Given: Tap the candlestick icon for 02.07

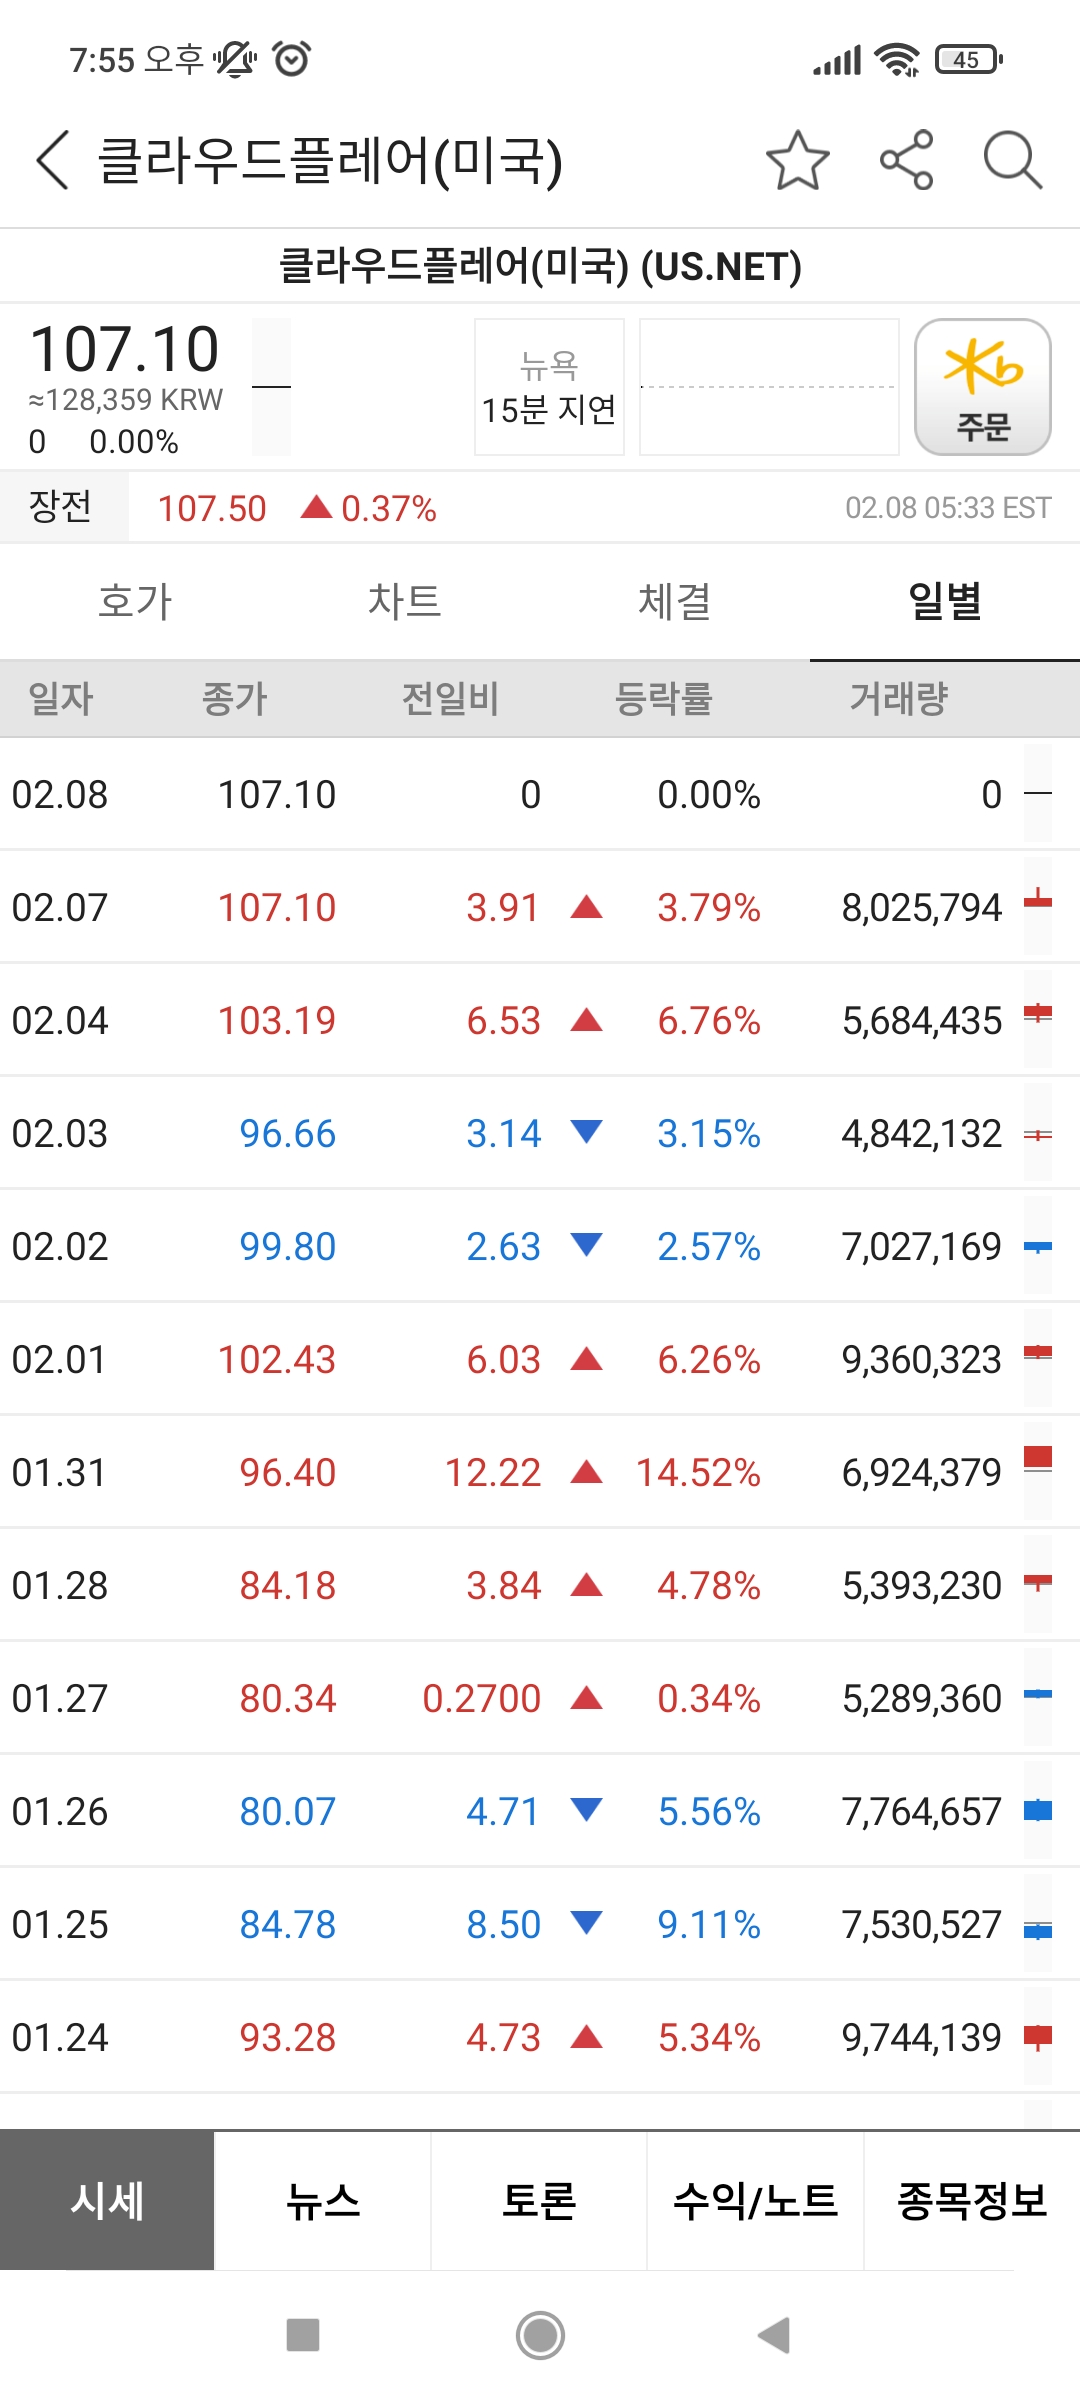Looking at the screenshot, I should [1038, 905].
